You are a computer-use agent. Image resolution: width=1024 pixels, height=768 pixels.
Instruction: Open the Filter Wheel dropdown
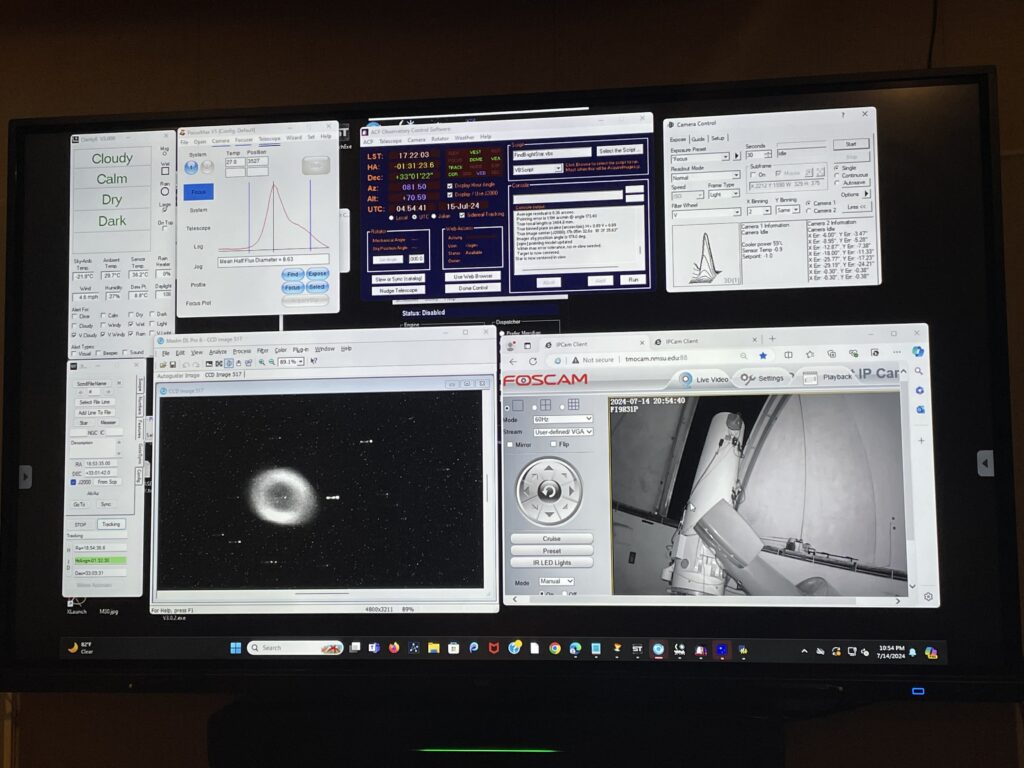(x=707, y=213)
